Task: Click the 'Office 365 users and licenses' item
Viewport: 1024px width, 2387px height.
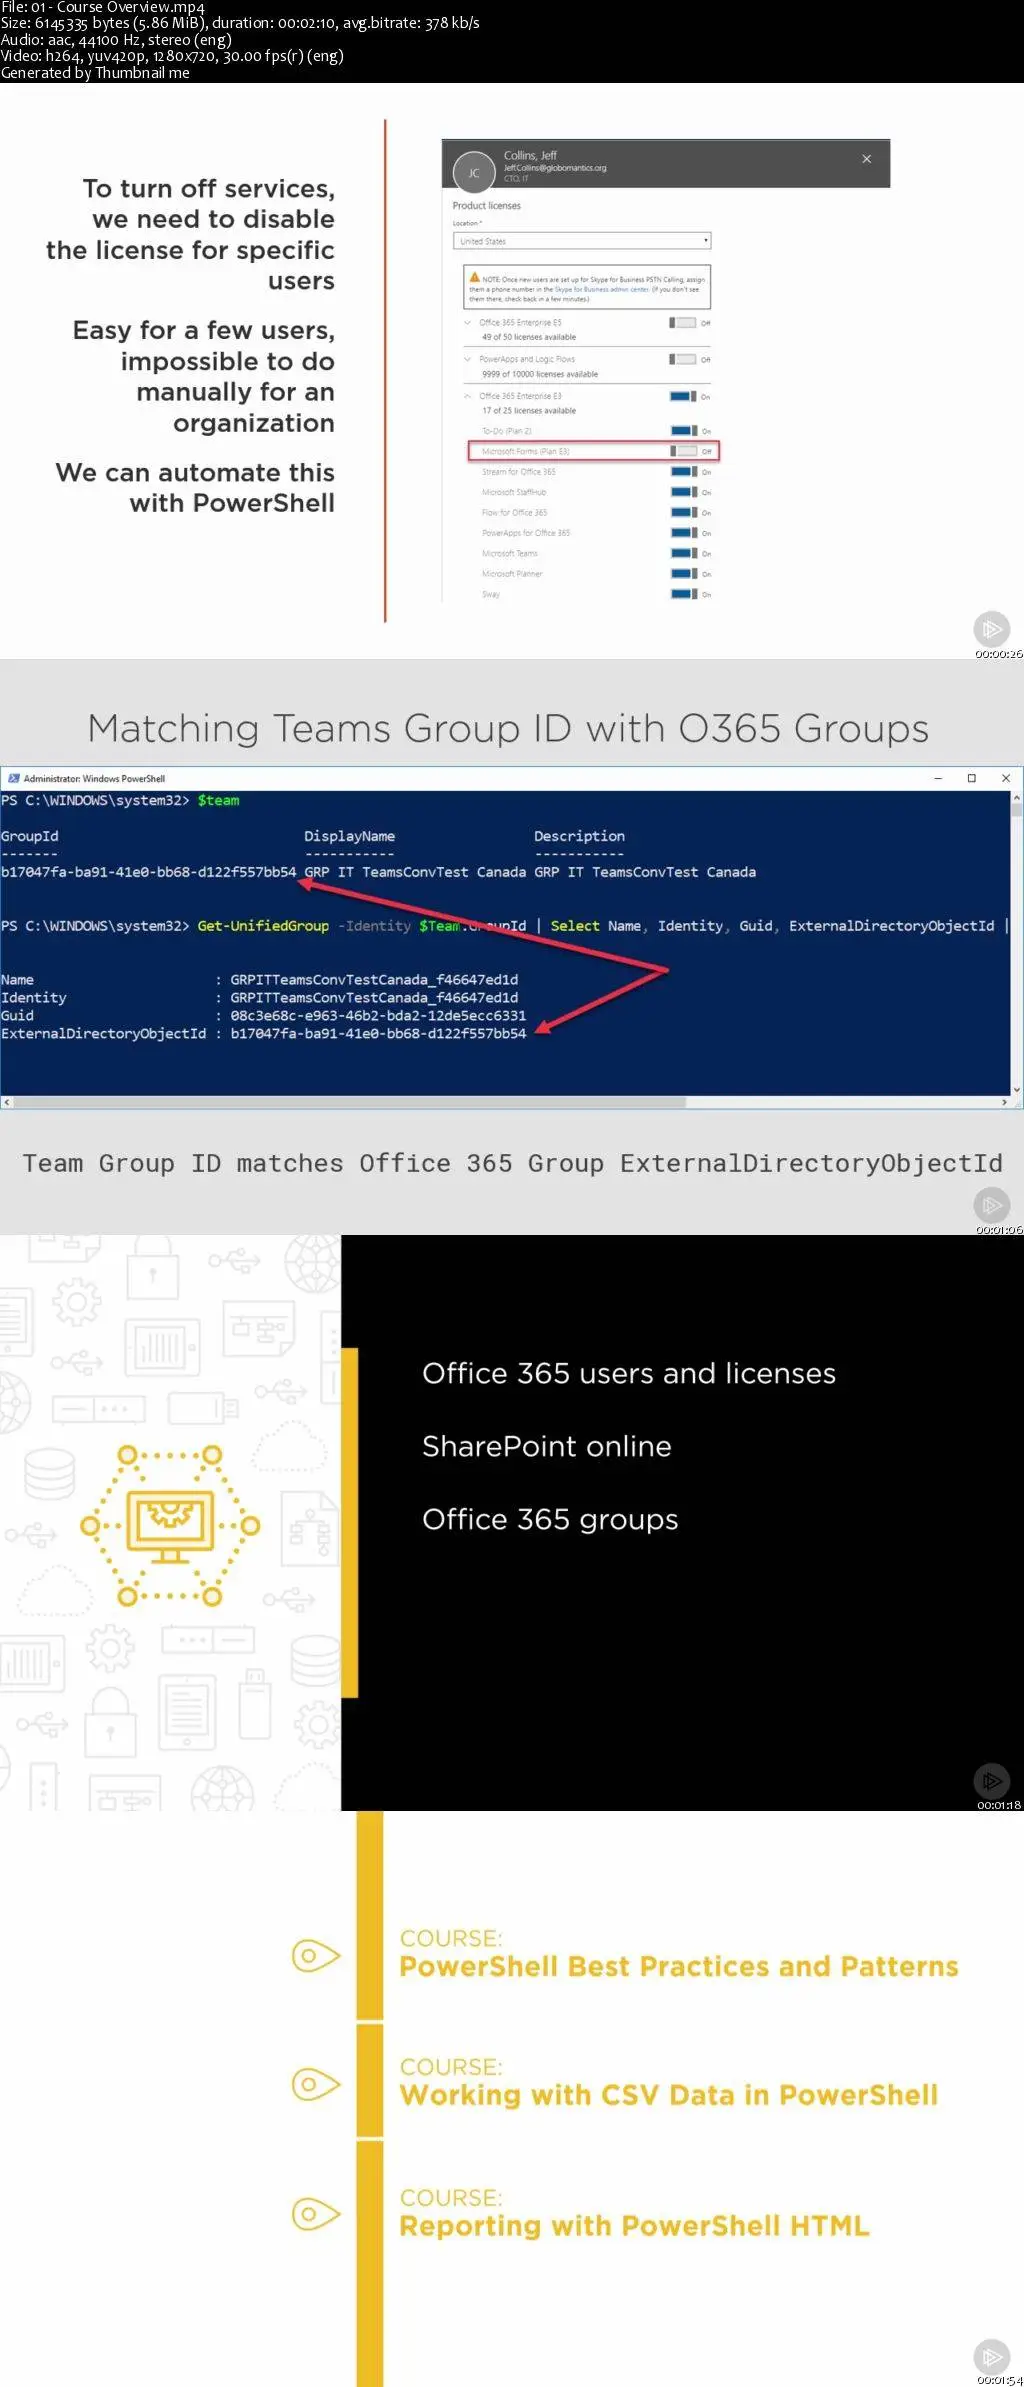Action: click(x=629, y=1373)
